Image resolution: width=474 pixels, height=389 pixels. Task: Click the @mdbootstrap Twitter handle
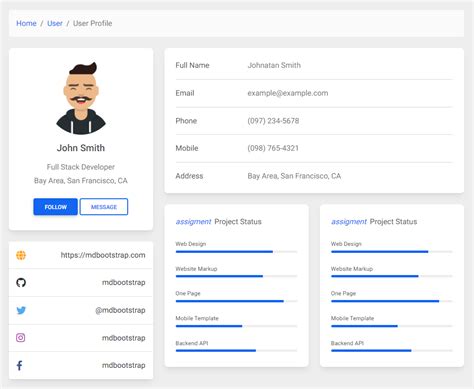click(x=120, y=310)
